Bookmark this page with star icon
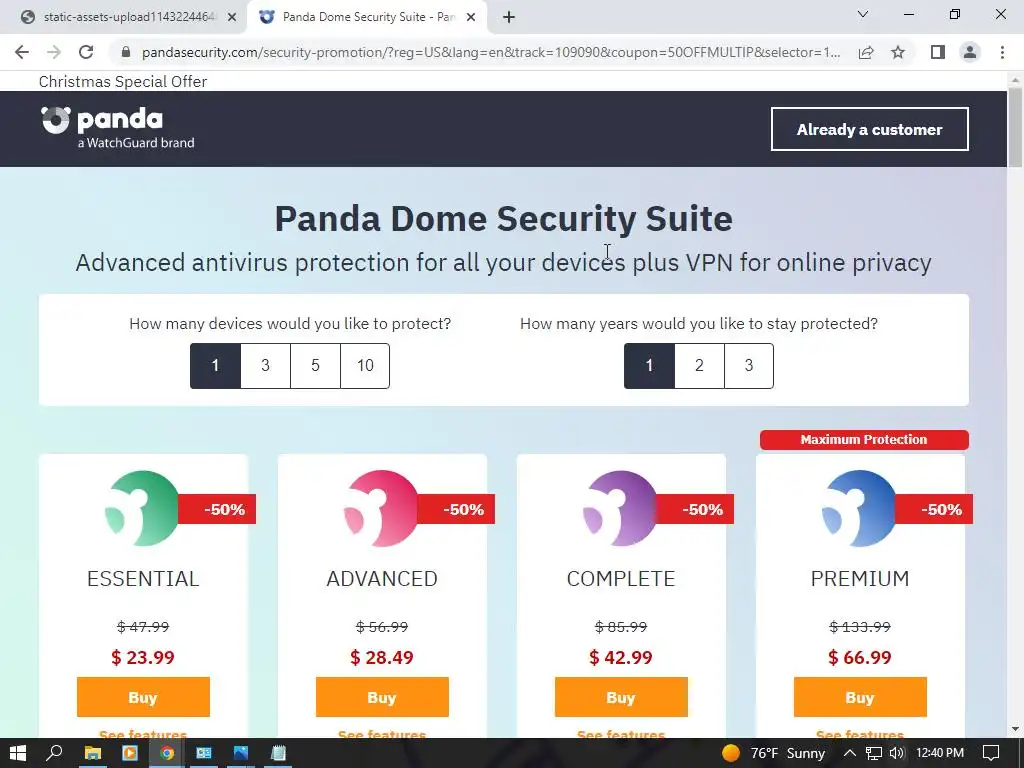Screen dimensions: 1024x768 [x=899, y=52]
